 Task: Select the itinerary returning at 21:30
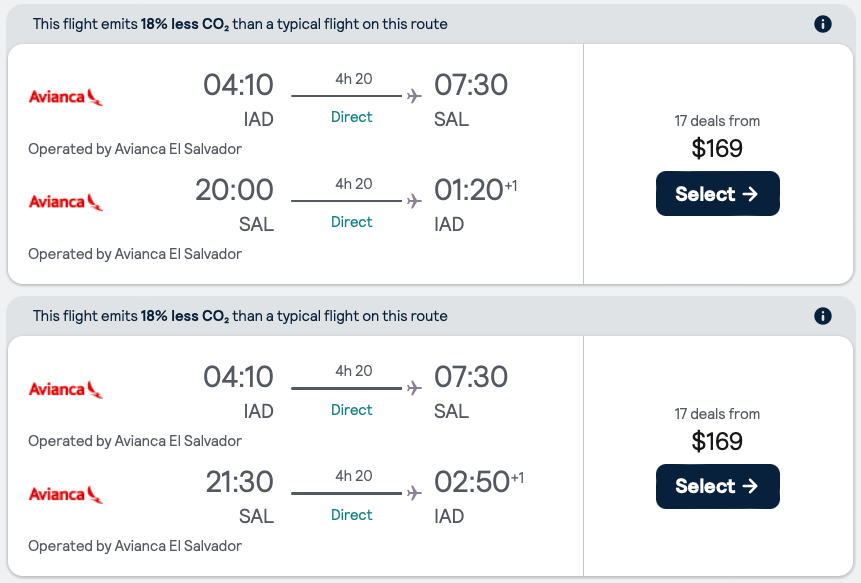coord(717,486)
